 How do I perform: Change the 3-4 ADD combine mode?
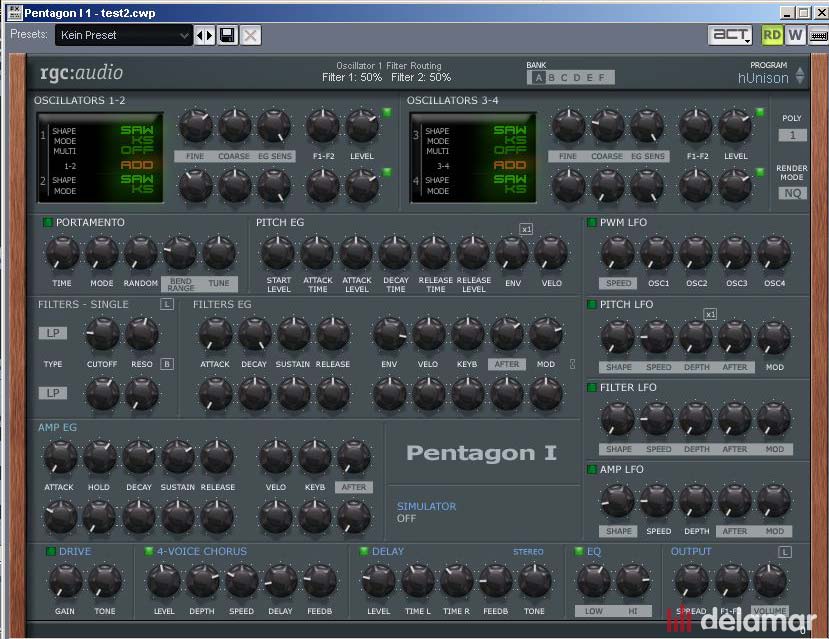coord(510,165)
